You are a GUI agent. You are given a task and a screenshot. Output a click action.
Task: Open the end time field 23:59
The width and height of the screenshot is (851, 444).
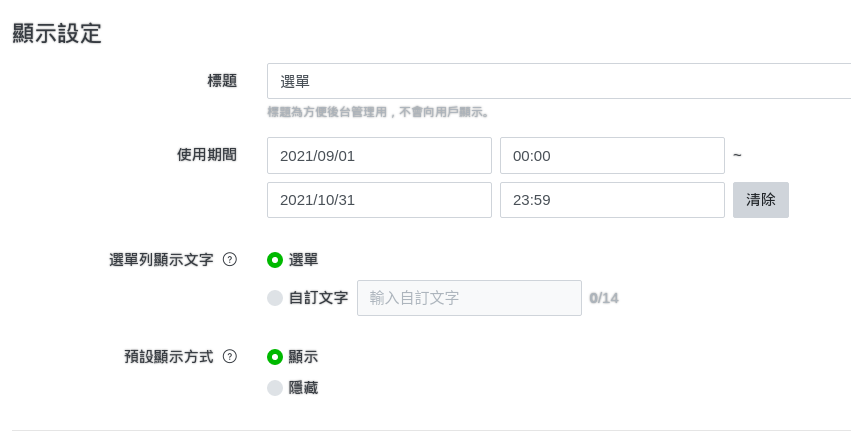(612, 200)
